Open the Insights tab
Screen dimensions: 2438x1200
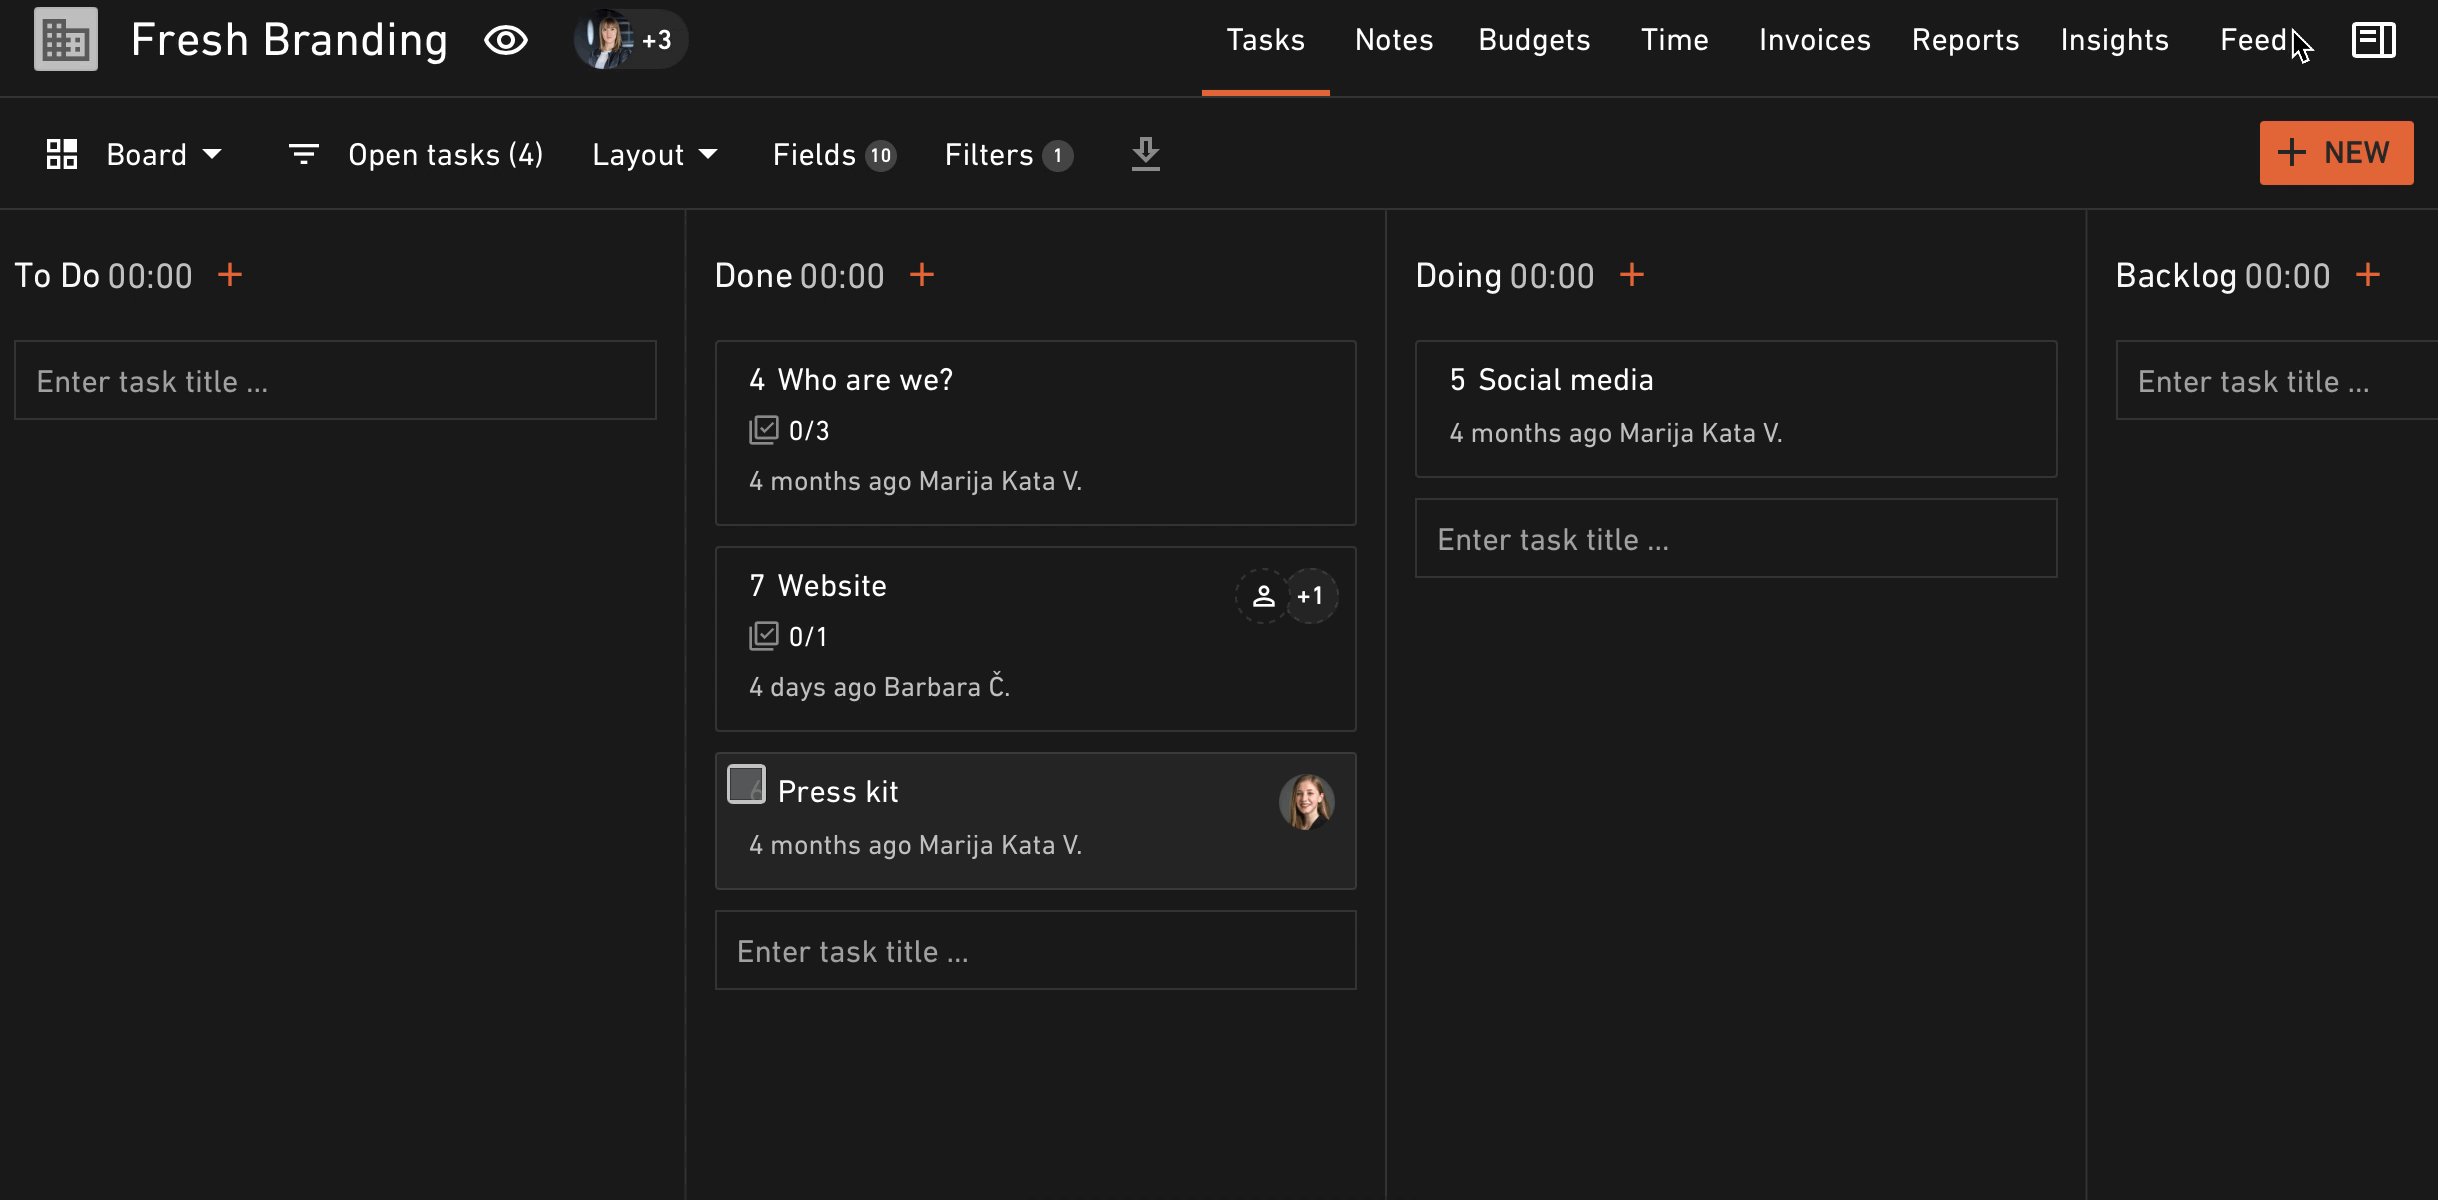[2114, 40]
